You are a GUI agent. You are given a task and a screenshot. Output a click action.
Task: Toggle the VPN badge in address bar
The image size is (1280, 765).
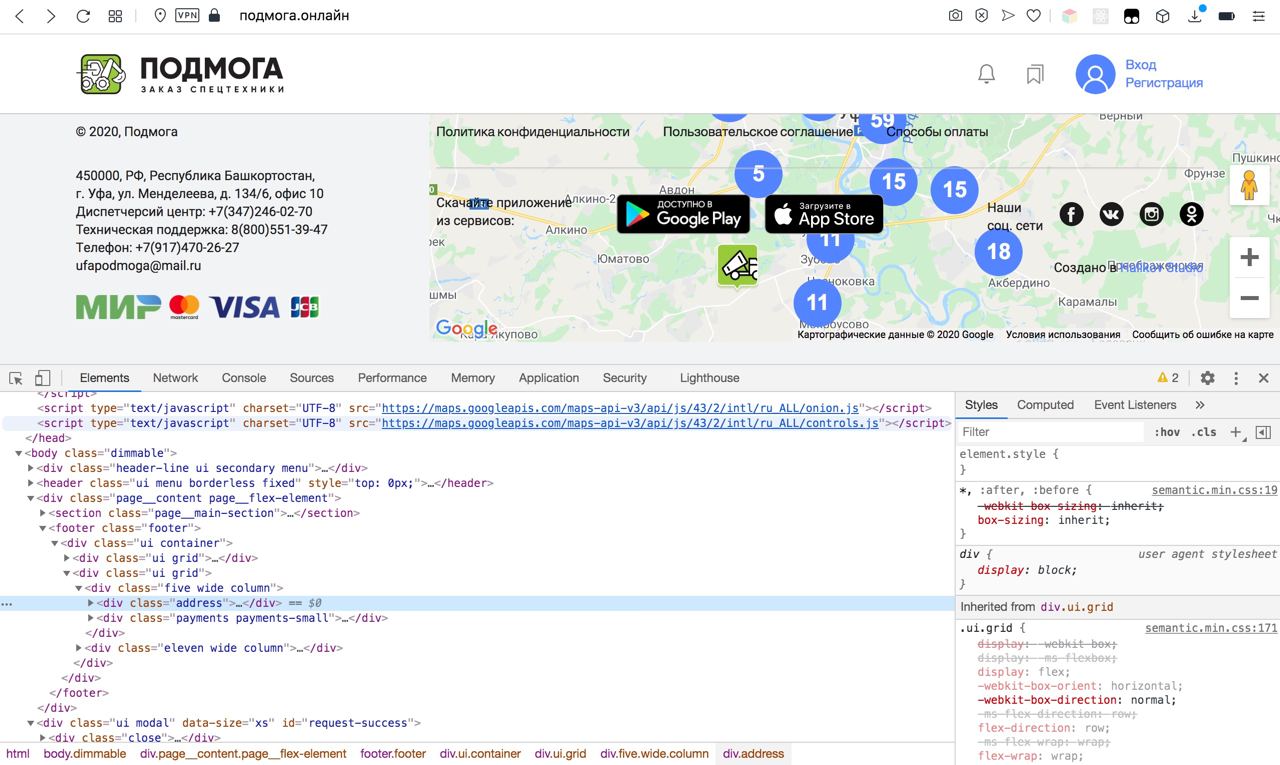coord(186,16)
